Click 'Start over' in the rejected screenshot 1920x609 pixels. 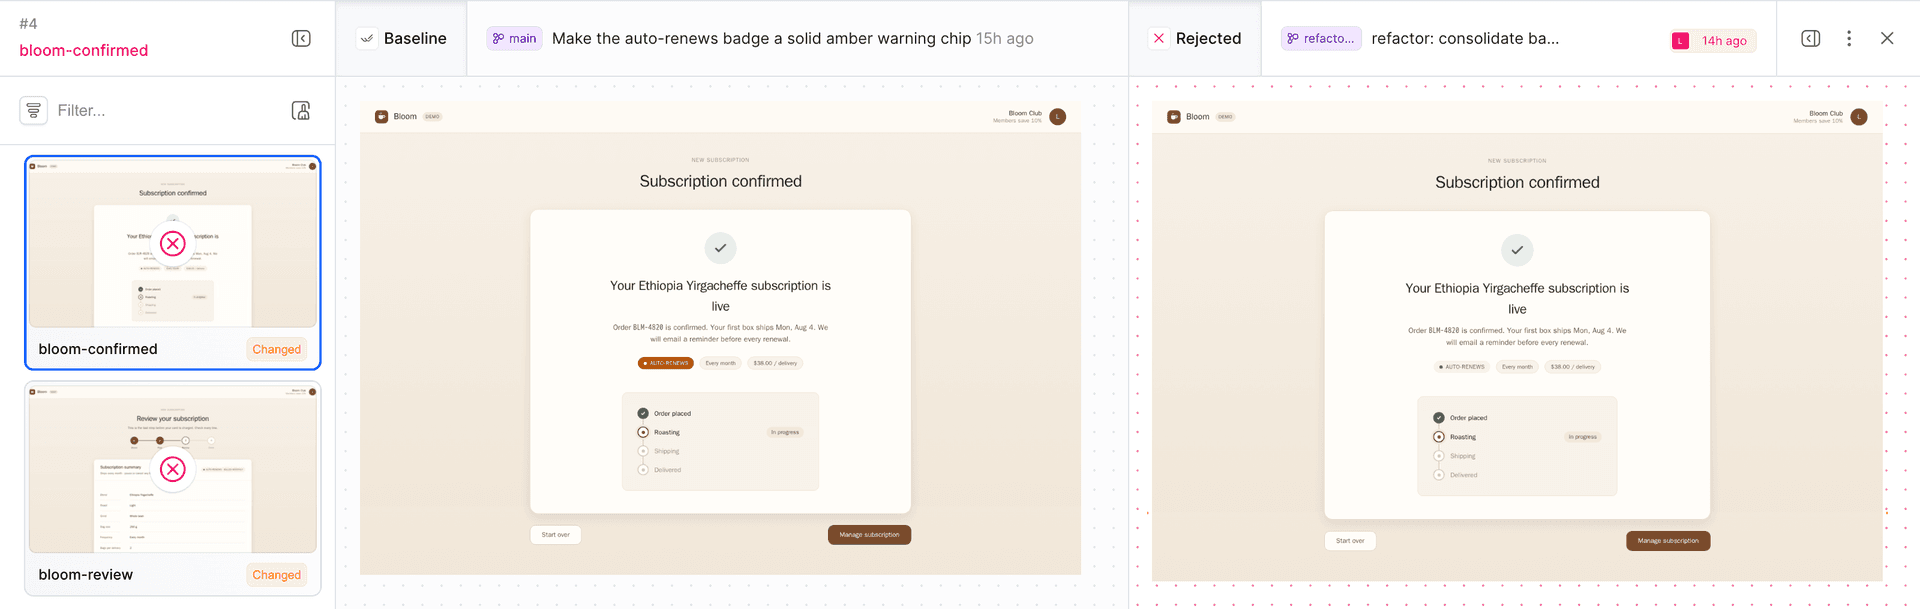point(1350,541)
